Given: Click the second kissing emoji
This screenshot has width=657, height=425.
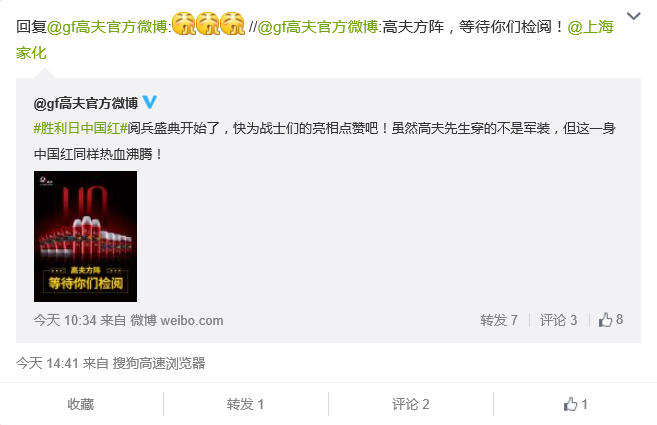Looking at the screenshot, I should coord(208,23).
